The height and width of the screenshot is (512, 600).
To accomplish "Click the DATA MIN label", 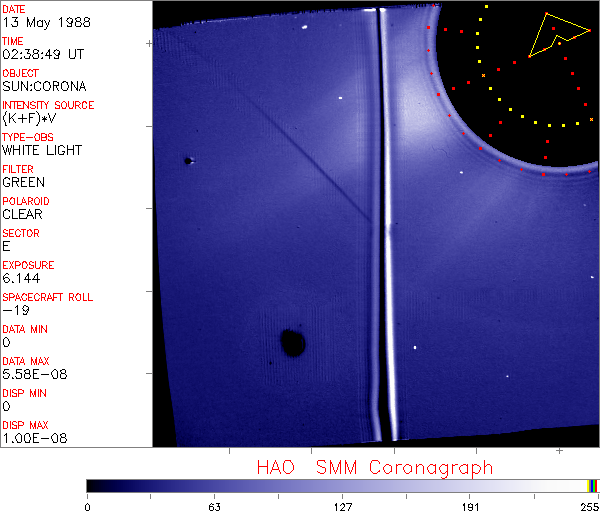I will pyautogui.click(x=25, y=329).
